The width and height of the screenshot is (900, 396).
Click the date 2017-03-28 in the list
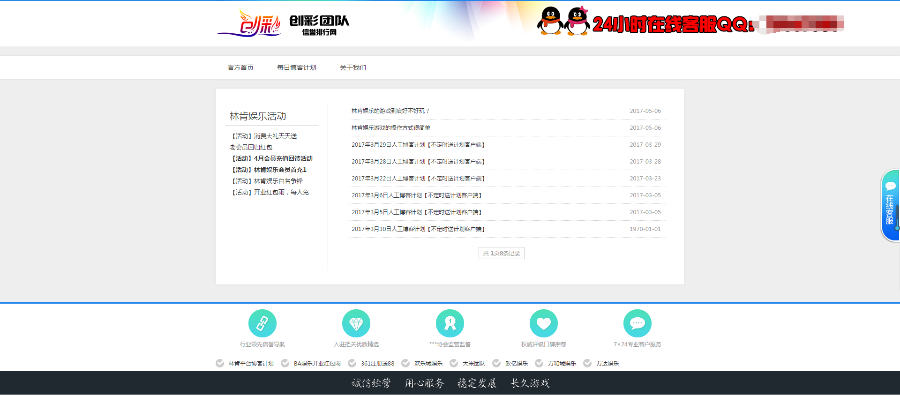tap(645, 162)
